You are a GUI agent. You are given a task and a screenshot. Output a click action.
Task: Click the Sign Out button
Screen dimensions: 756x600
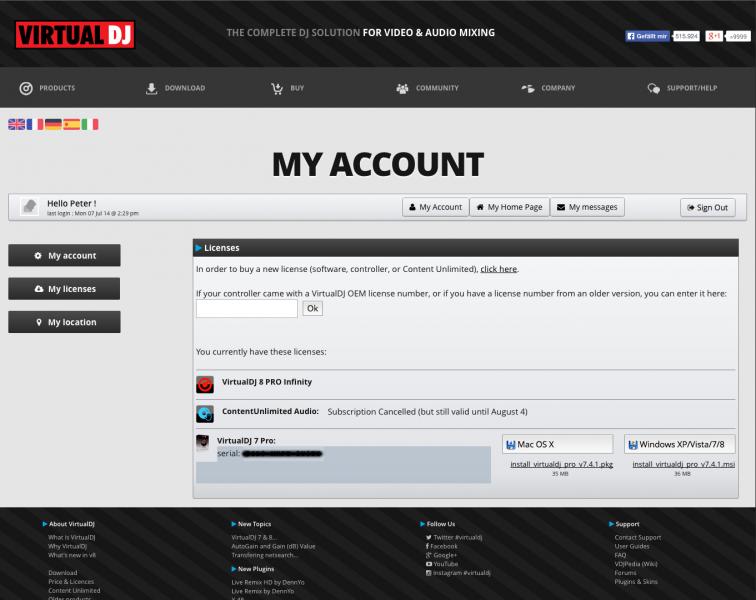click(708, 207)
